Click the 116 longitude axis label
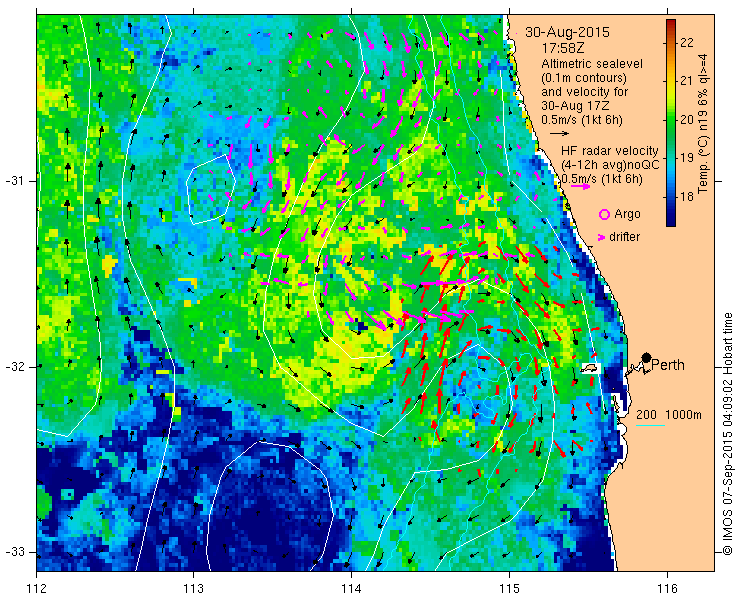 667,589
